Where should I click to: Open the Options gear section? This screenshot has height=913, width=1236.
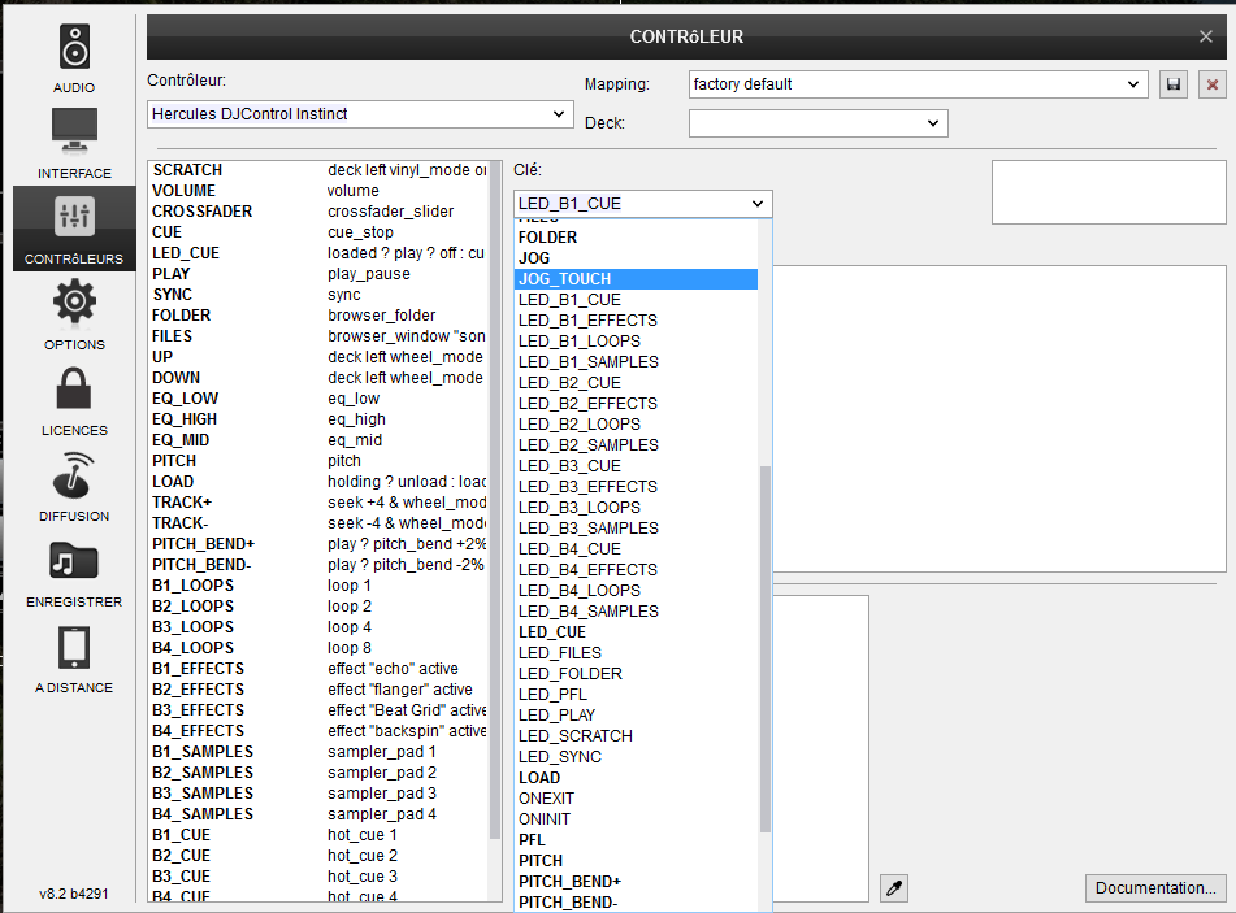74,315
